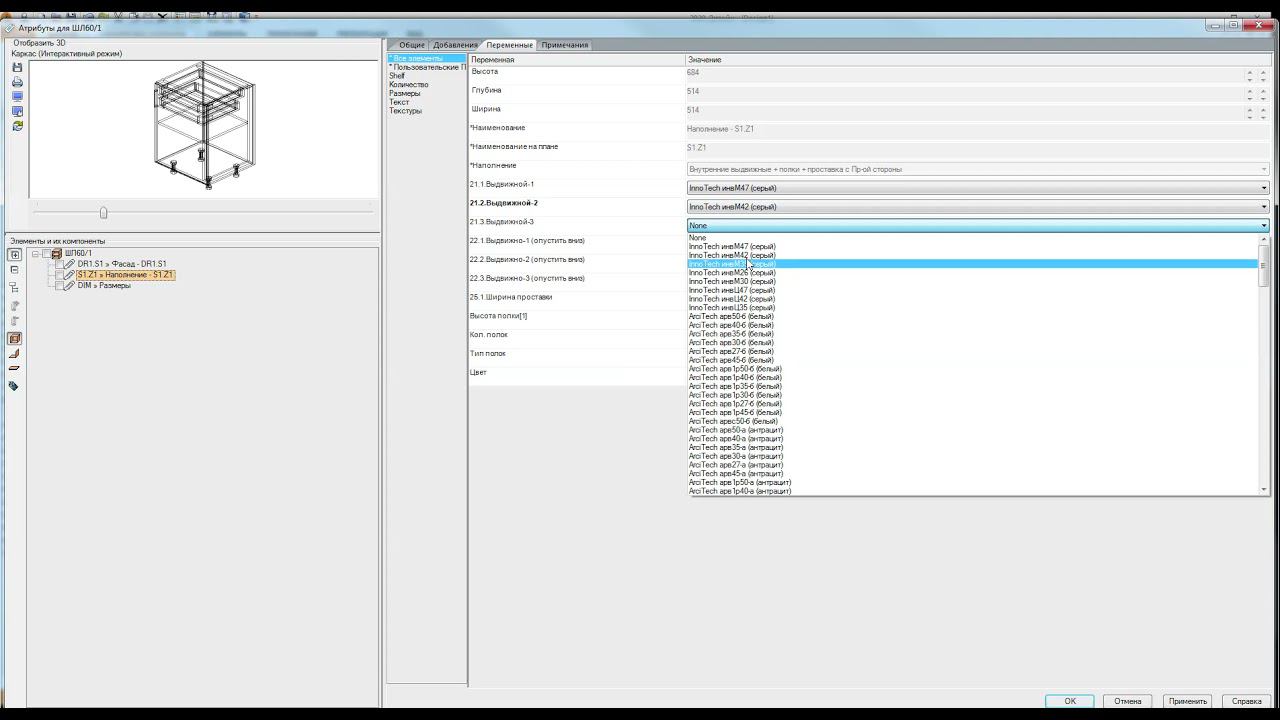Pick ArciTech арв50-б (белый) from the list

point(972,316)
